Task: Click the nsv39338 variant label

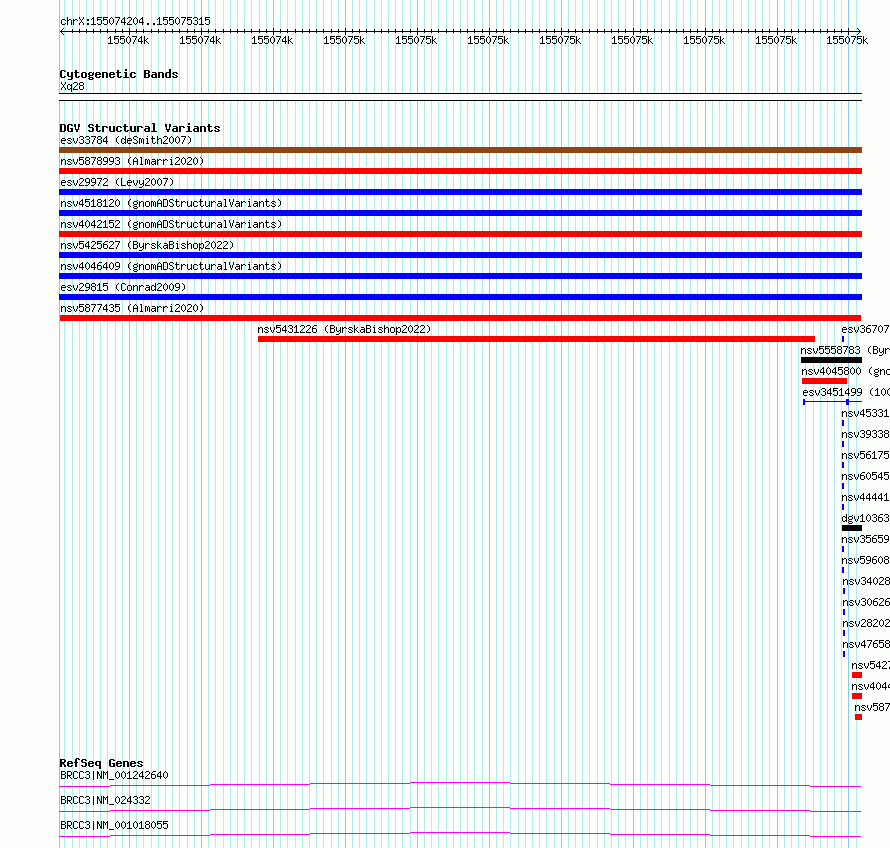Action: click(x=865, y=434)
